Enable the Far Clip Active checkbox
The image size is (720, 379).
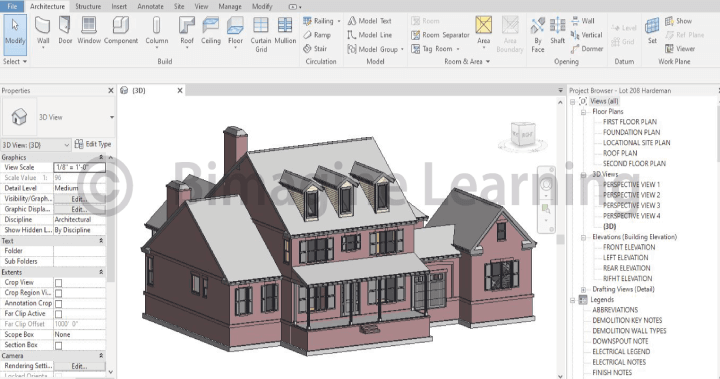click(58, 314)
